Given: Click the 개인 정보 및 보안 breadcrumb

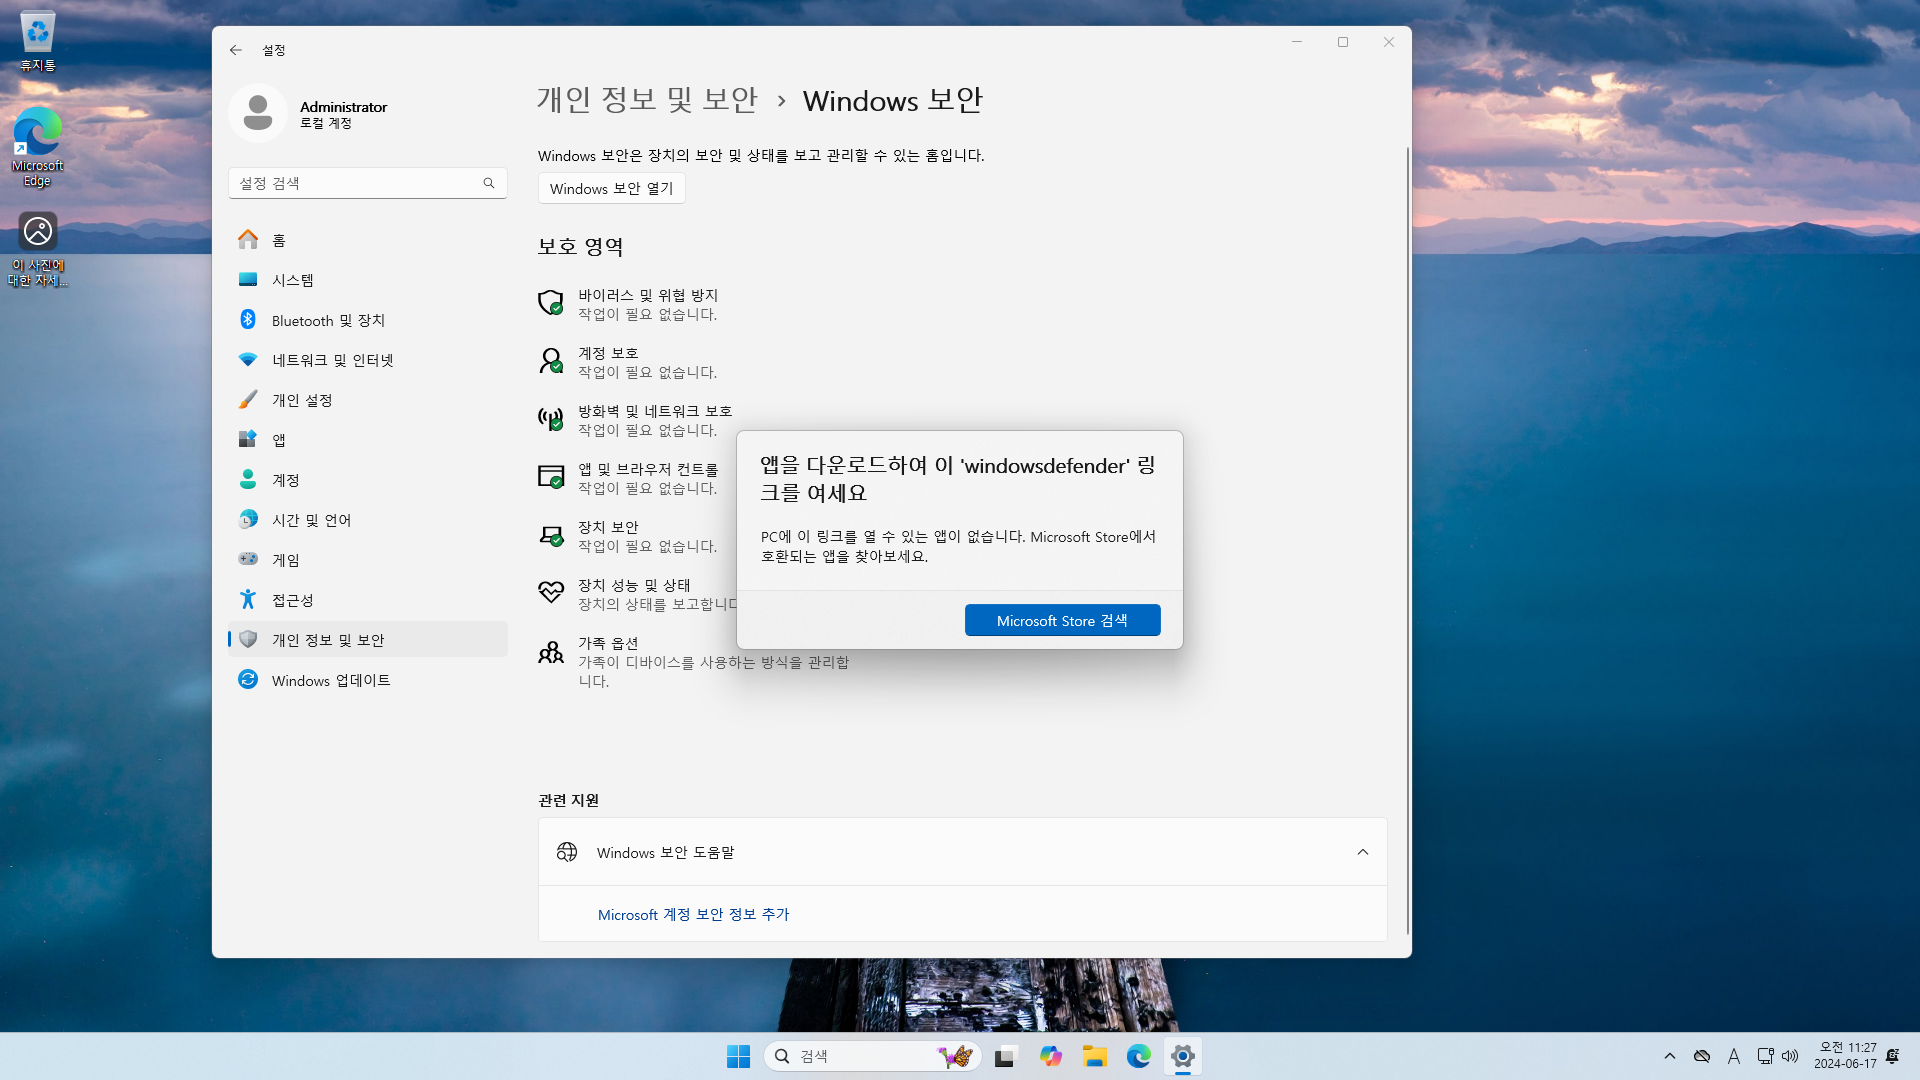Looking at the screenshot, I should point(647,100).
